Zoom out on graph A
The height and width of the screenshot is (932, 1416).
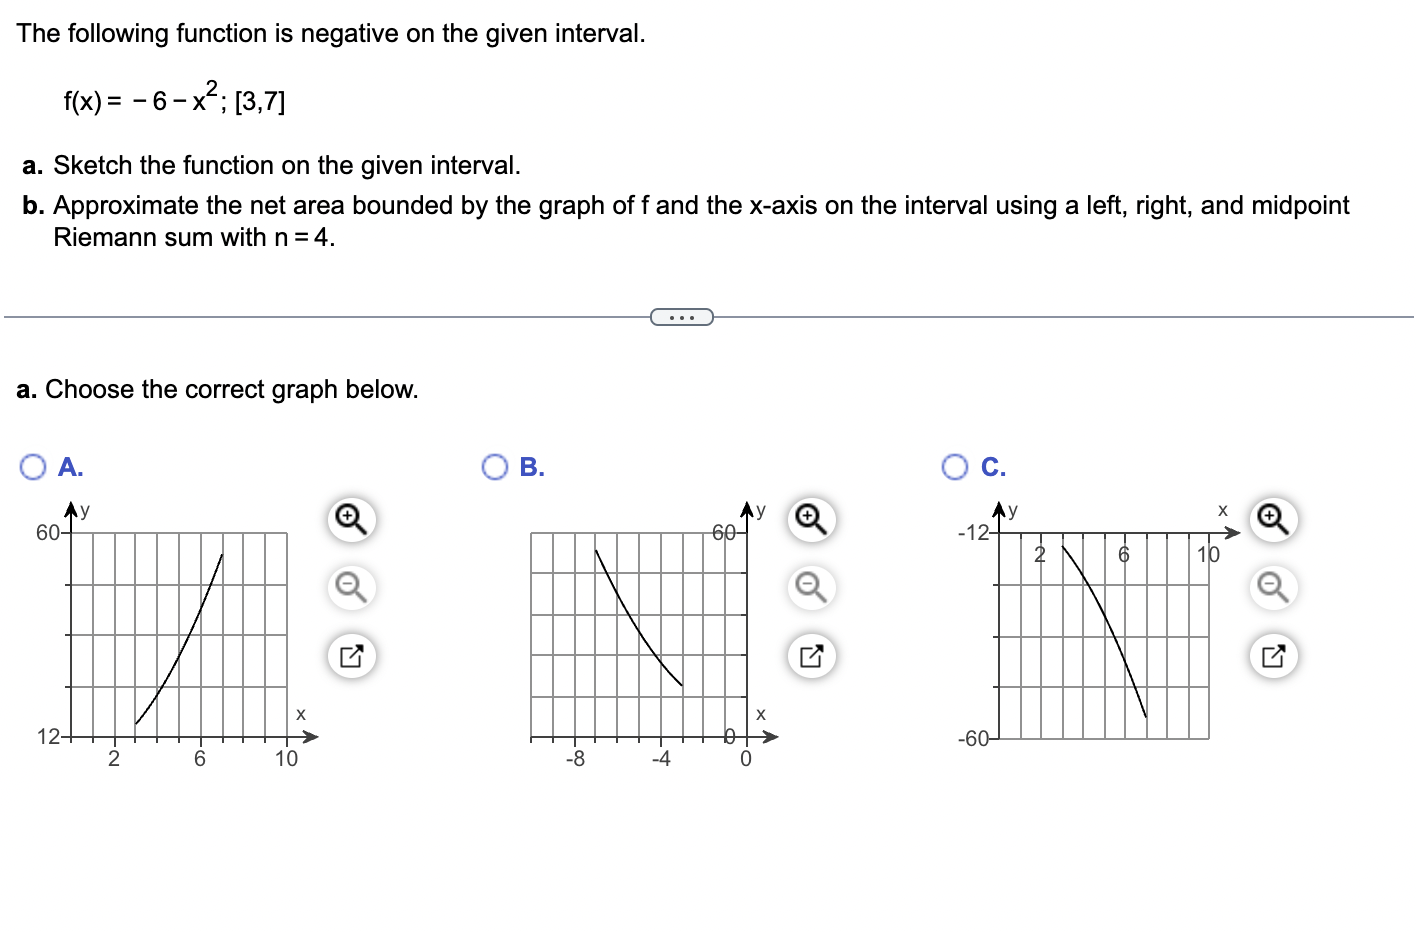350,588
